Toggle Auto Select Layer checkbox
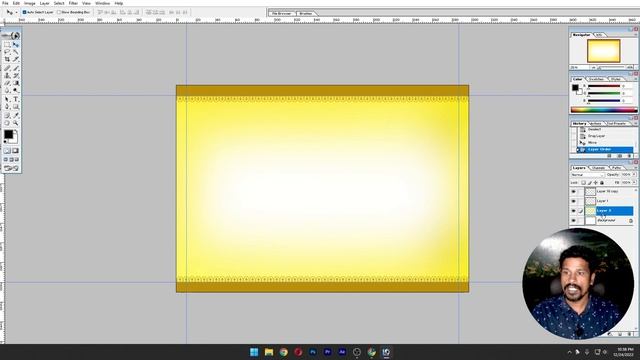Screen dimensions: 640x360 point(24,12)
